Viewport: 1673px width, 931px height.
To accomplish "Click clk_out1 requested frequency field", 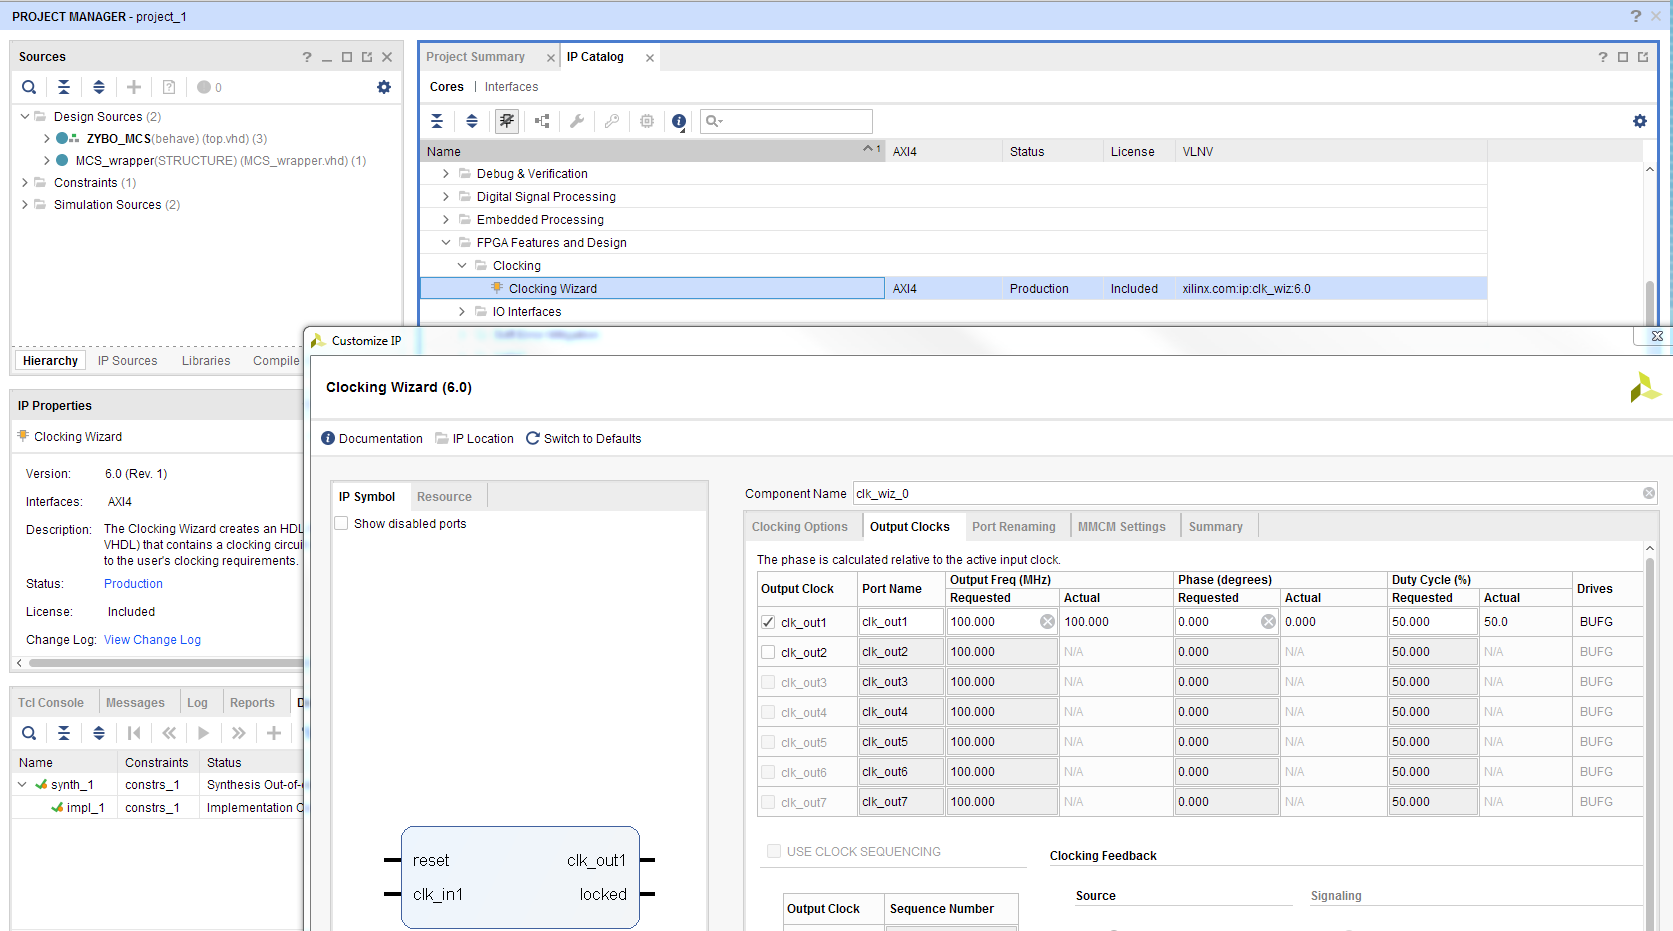I will click(992, 622).
